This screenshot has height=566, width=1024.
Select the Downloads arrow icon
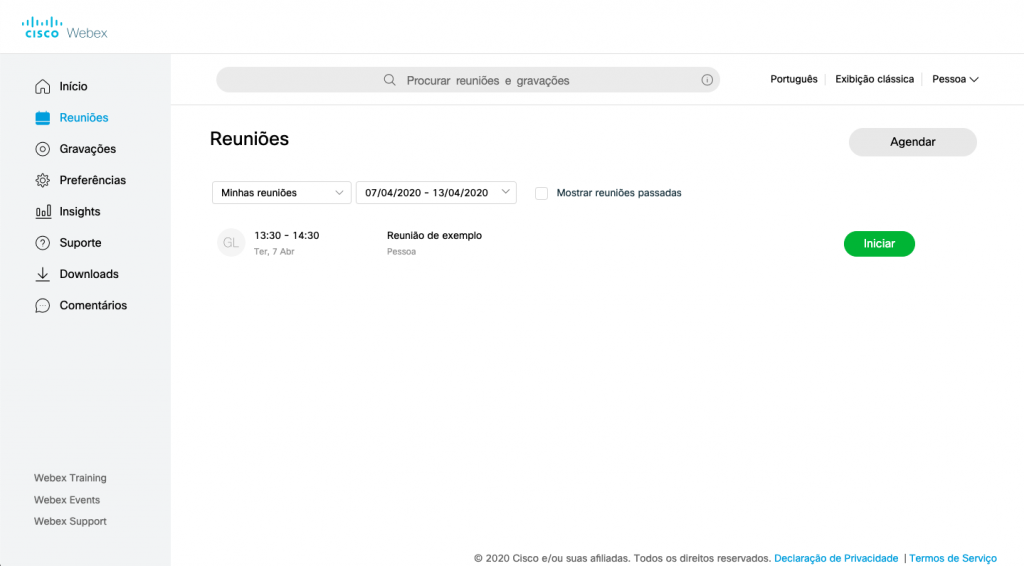coord(42,274)
